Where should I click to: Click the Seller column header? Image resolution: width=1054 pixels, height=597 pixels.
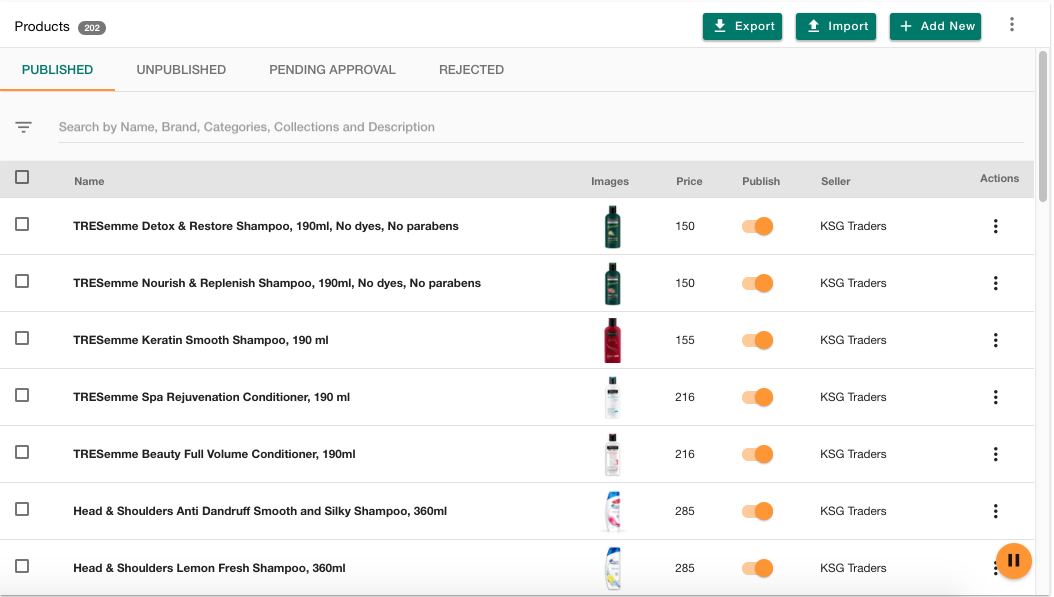(x=836, y=181)
